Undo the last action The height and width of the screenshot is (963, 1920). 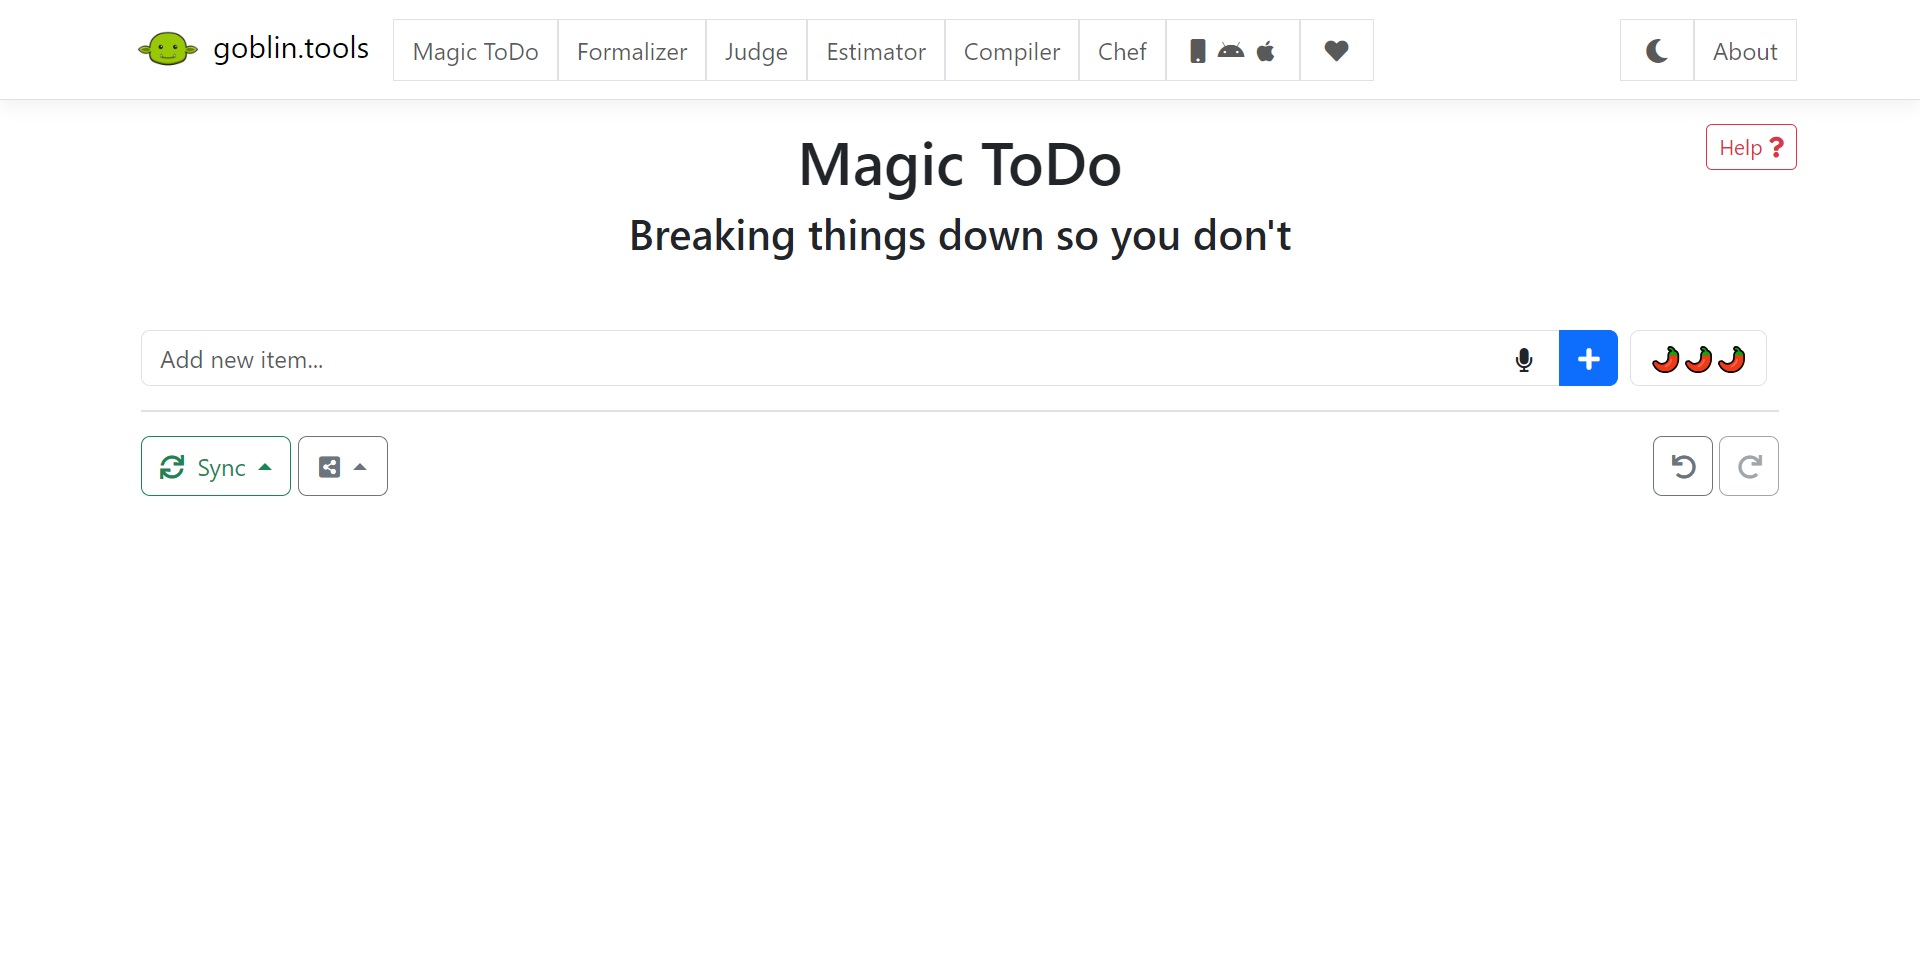(x=1683, y=466)
